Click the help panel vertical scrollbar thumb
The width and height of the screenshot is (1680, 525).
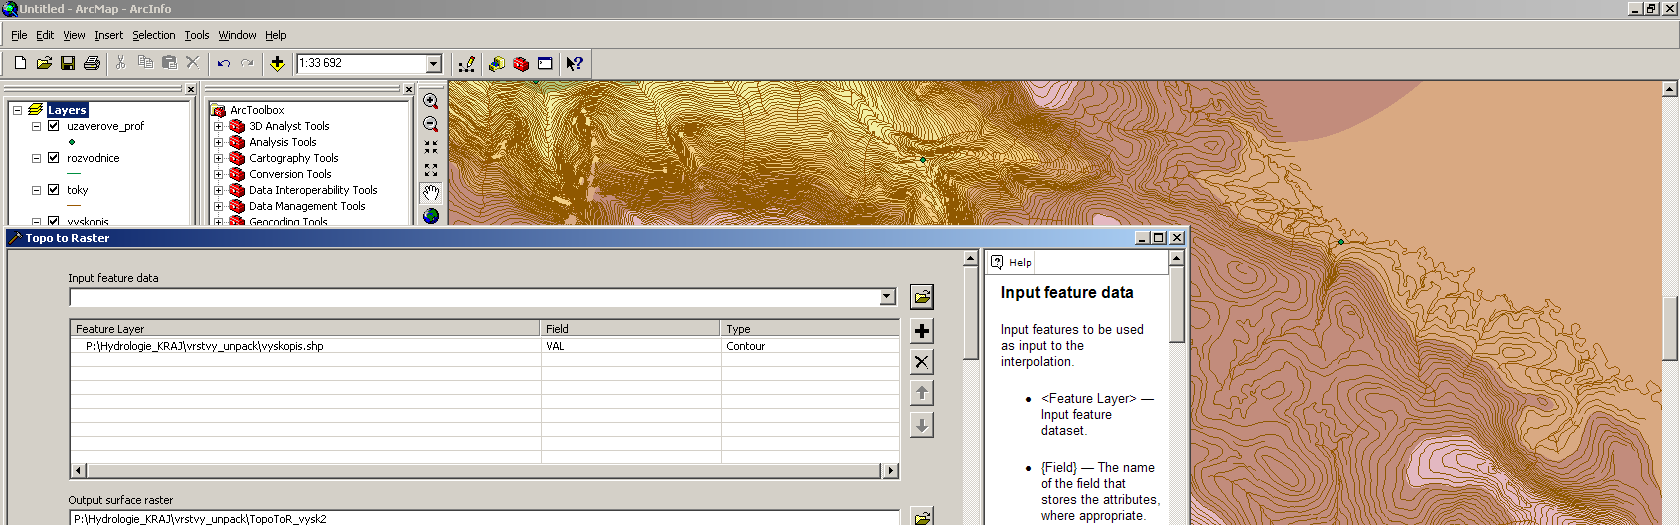(x=1177, y=304)
